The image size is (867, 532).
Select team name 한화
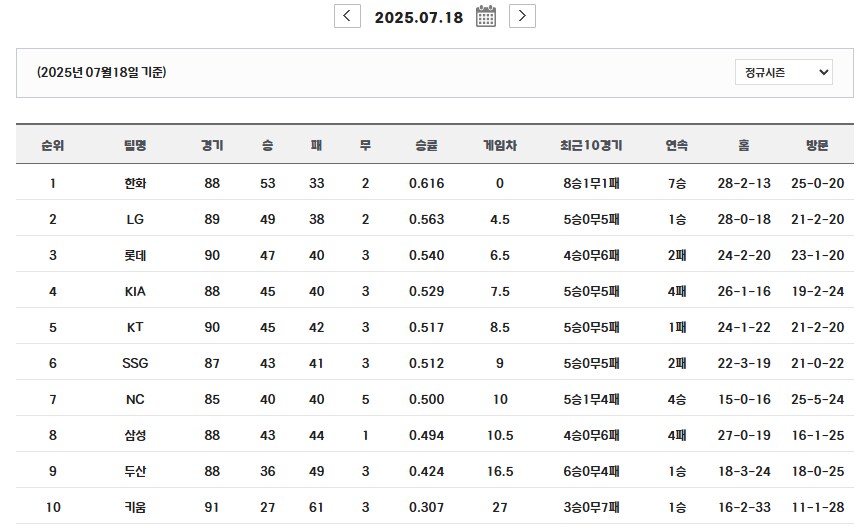tap(135, 183)
